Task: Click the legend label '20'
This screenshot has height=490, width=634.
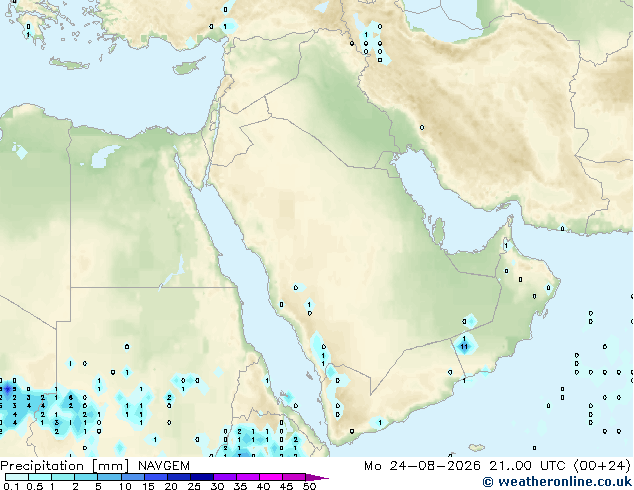Action: point(171,486)
